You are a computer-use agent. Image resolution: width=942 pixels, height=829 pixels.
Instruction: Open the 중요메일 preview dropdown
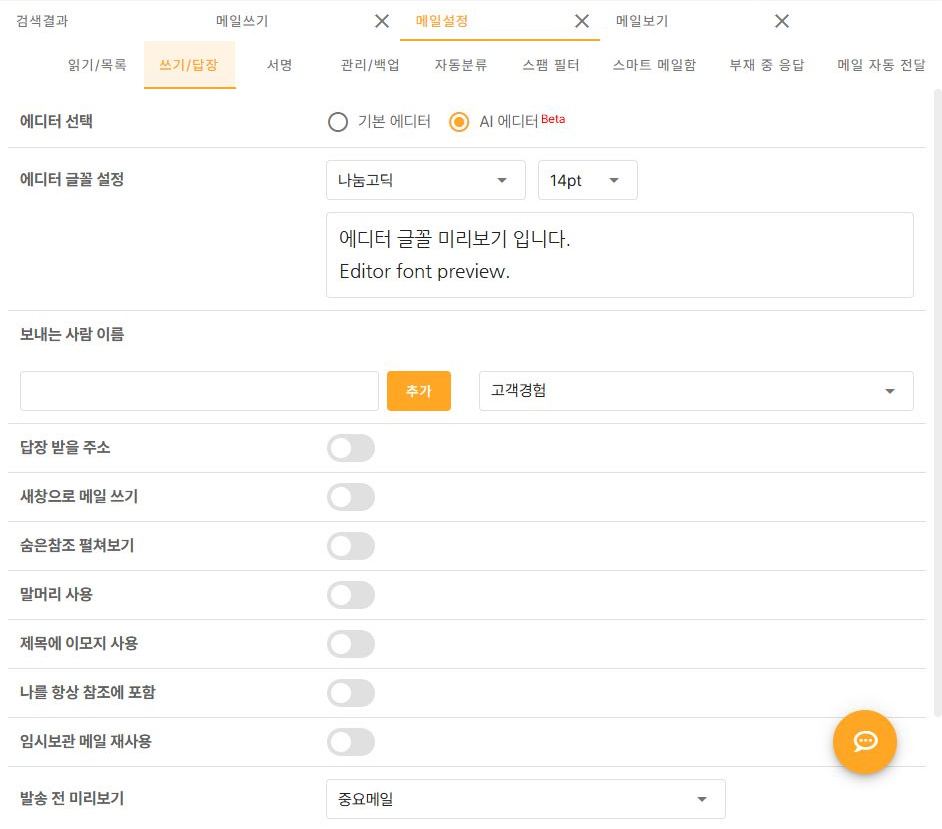[526, 799]
